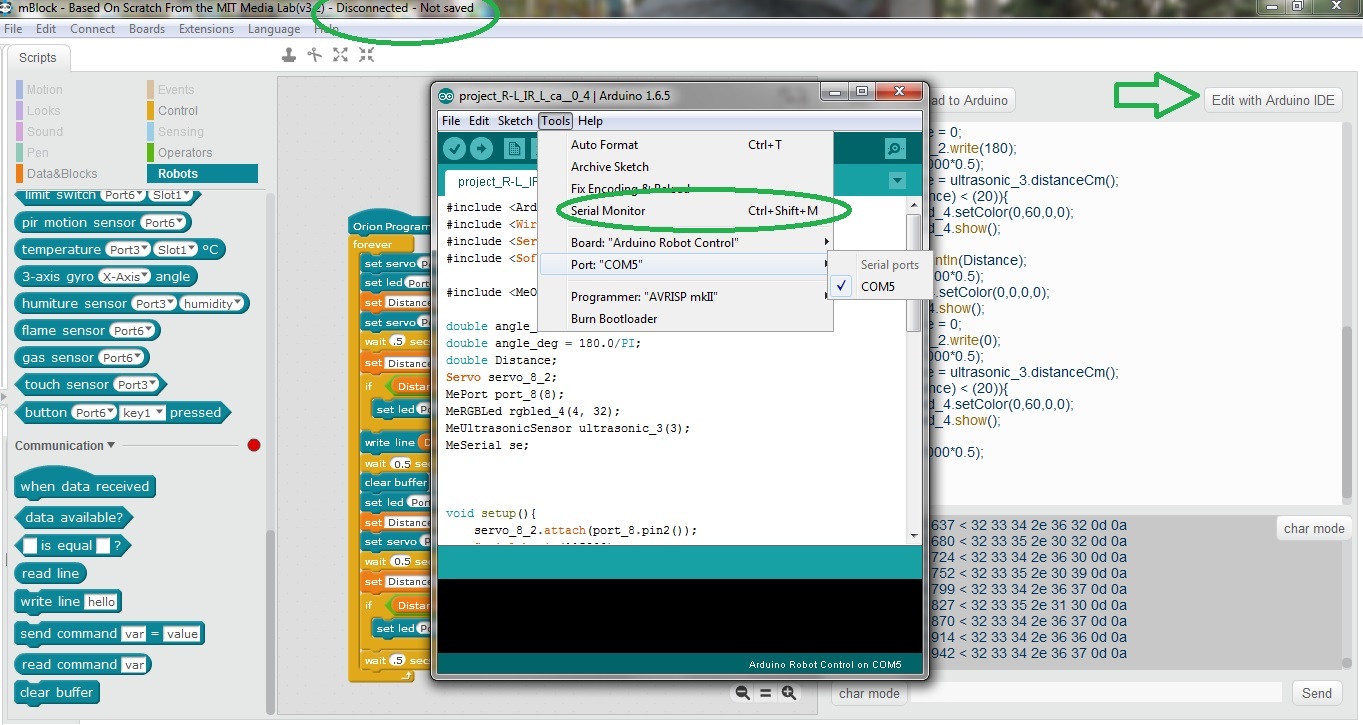This screenshot has height=725, width=1363.
Task: Open Serial Monitor from Tools menu
Action: [x=685, y=211]
